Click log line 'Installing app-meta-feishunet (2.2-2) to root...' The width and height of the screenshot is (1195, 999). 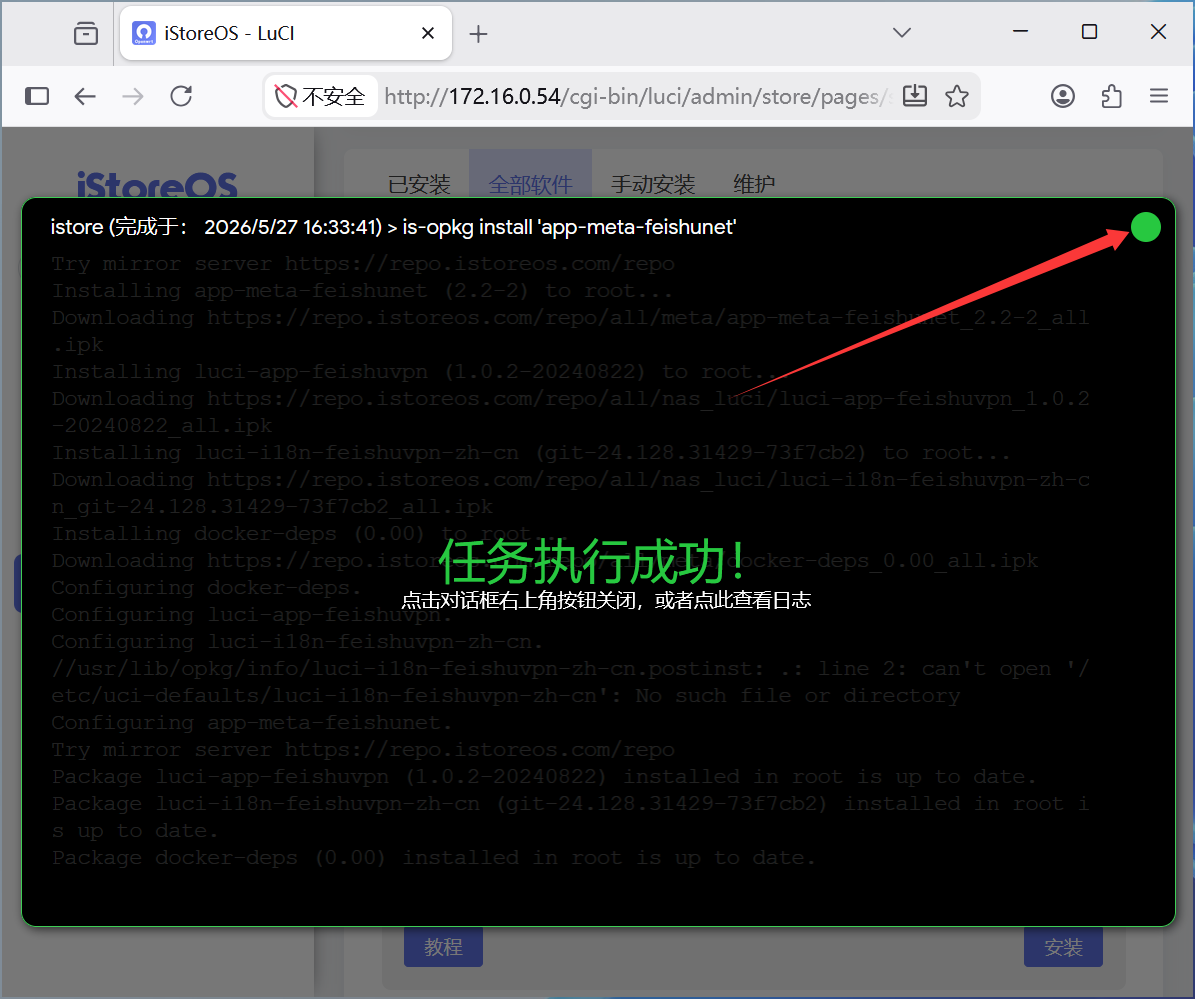(x=362, y=290)
